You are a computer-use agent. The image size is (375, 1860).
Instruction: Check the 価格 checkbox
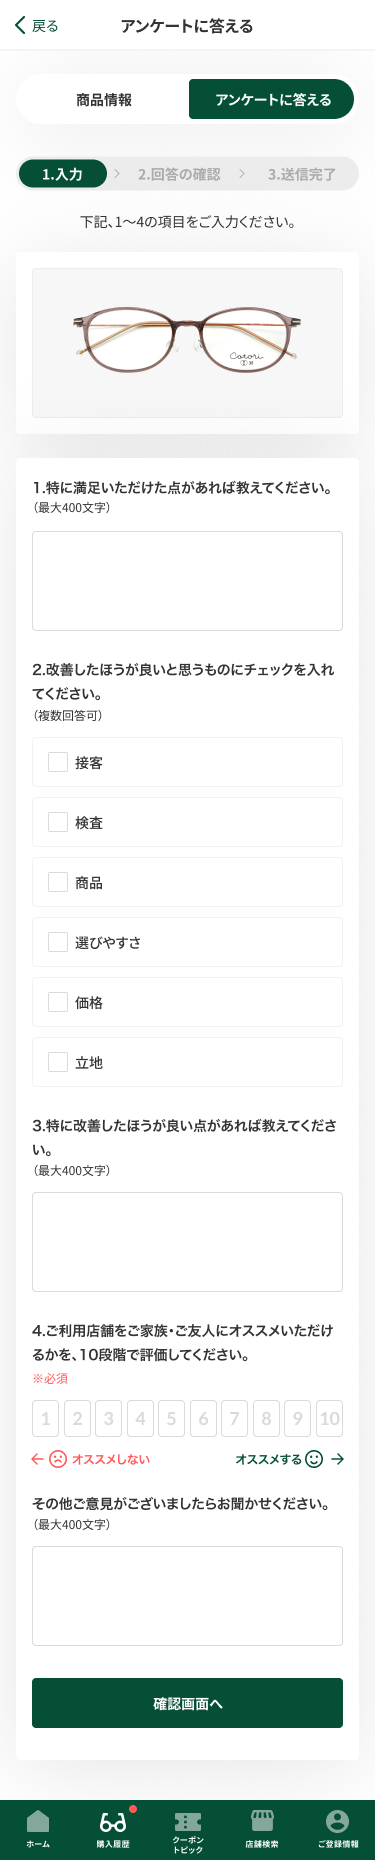(x=58, y=1002)
